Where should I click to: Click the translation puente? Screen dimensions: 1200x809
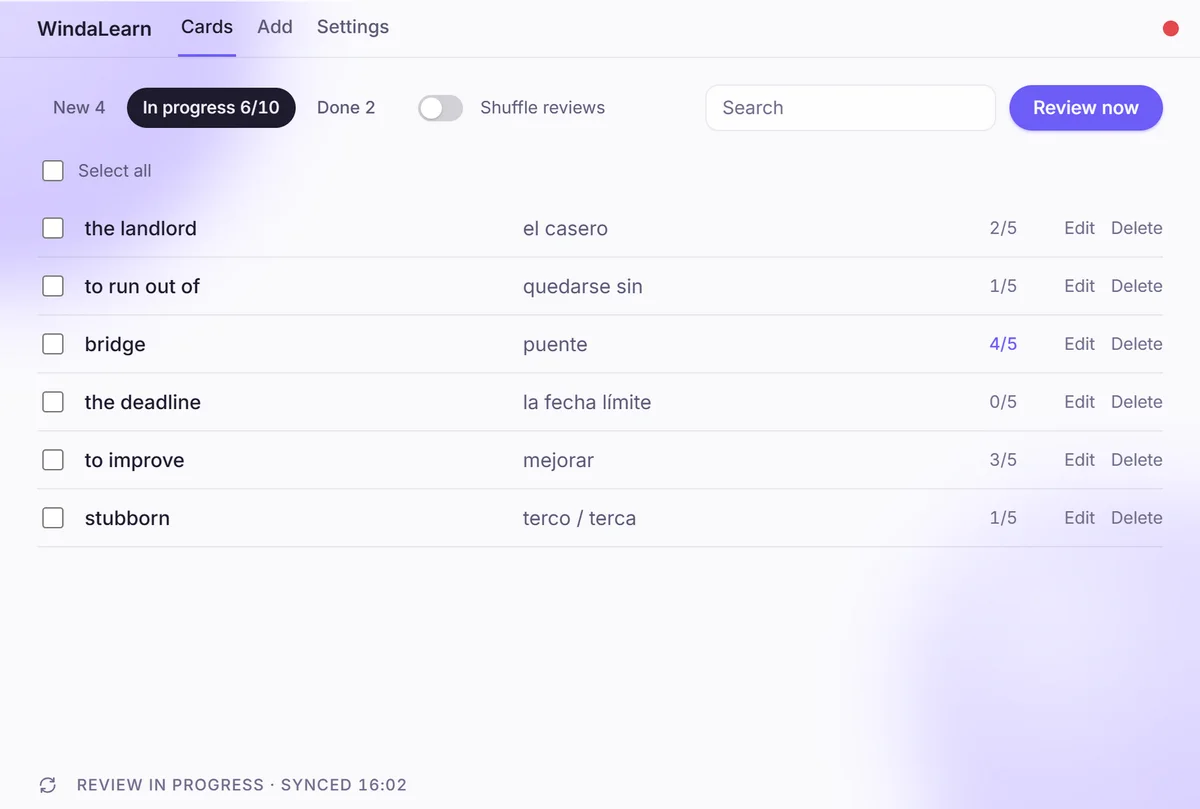click(555, 345)
